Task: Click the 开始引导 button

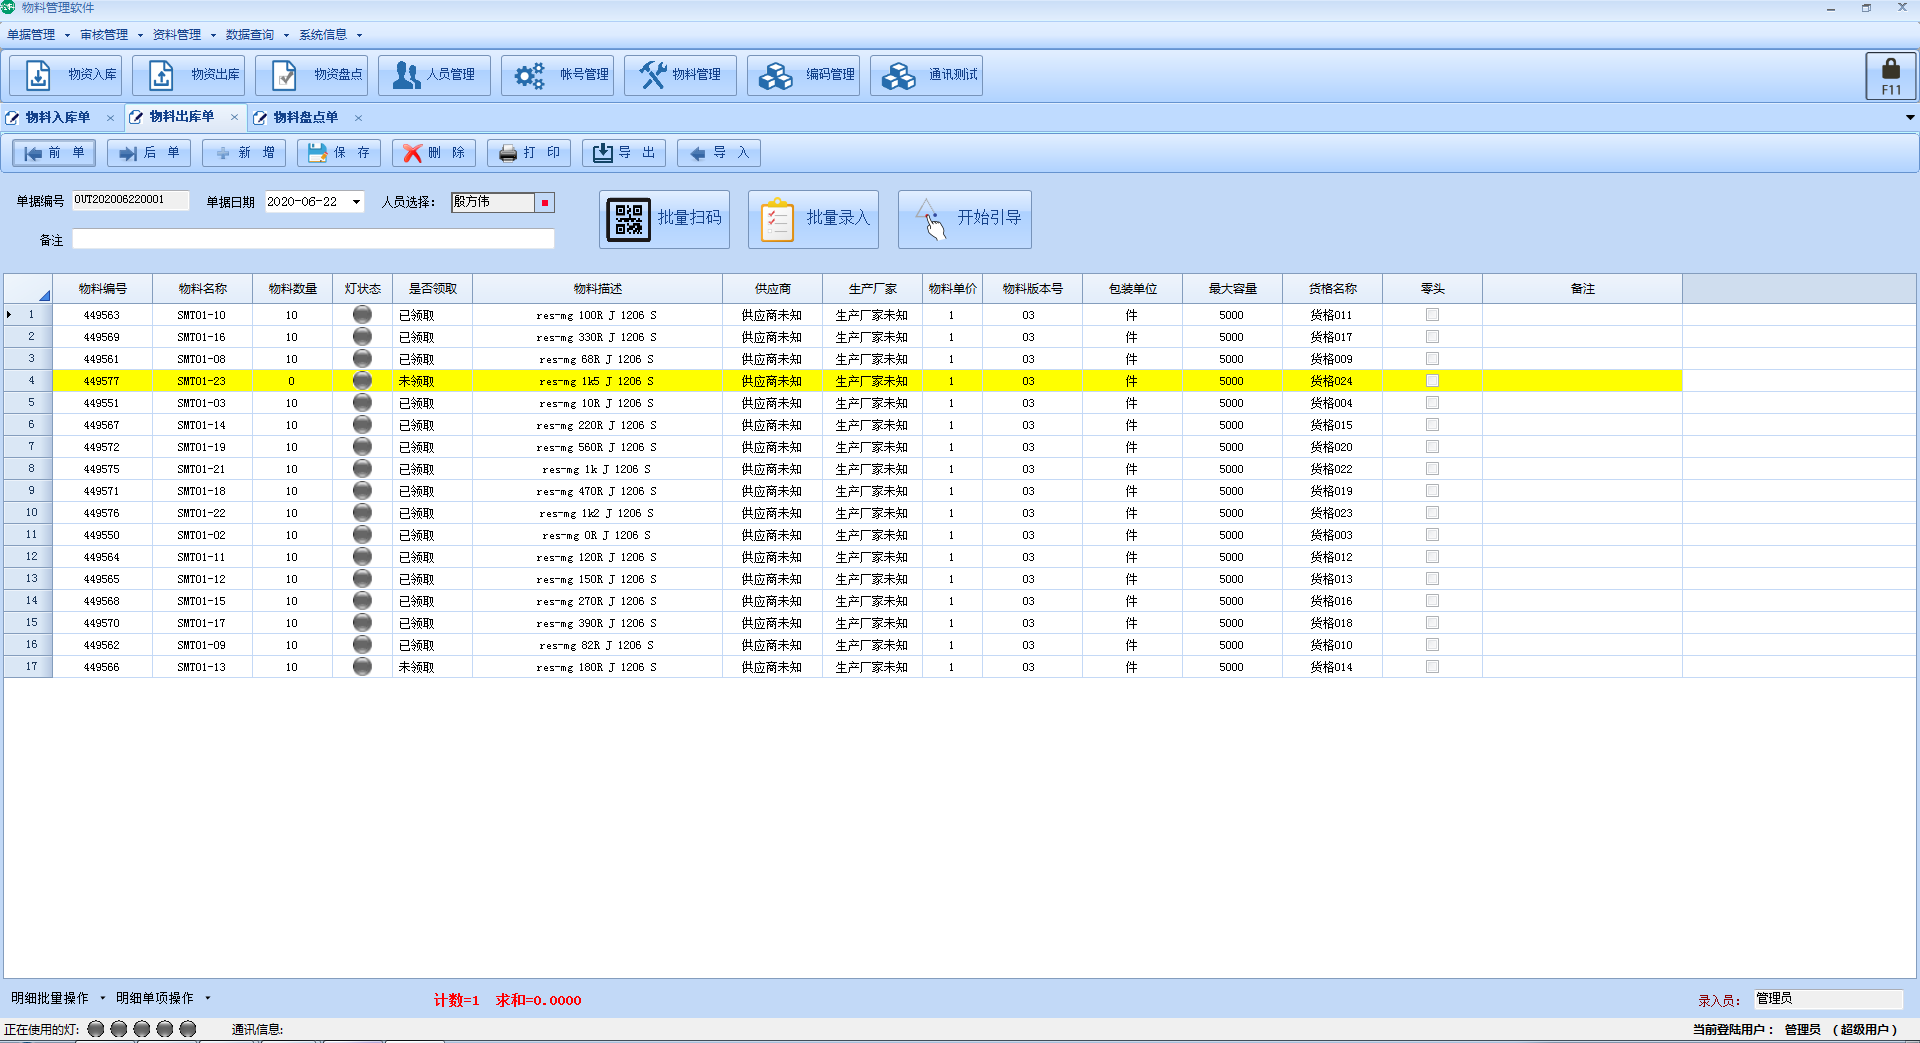Action: coord(965,219)
